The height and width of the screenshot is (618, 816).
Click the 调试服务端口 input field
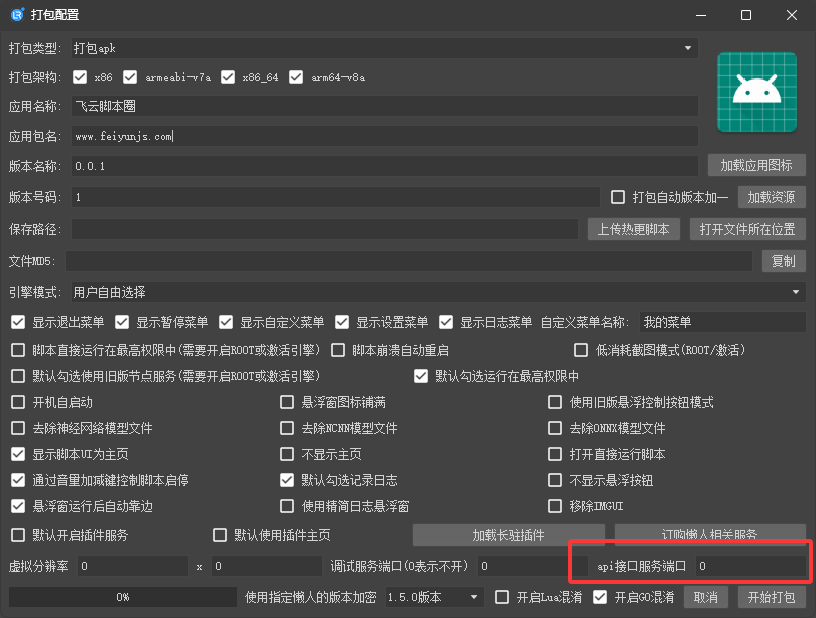coord(532,566)
